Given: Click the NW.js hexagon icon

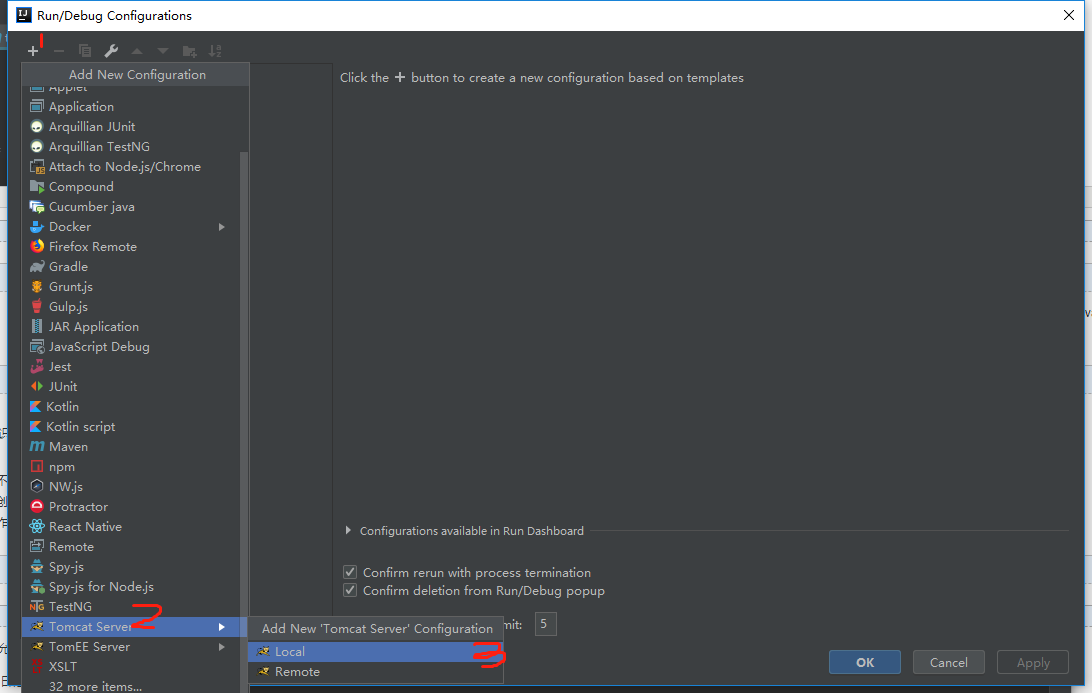Looking at the screenshot, I should point(37,487).
